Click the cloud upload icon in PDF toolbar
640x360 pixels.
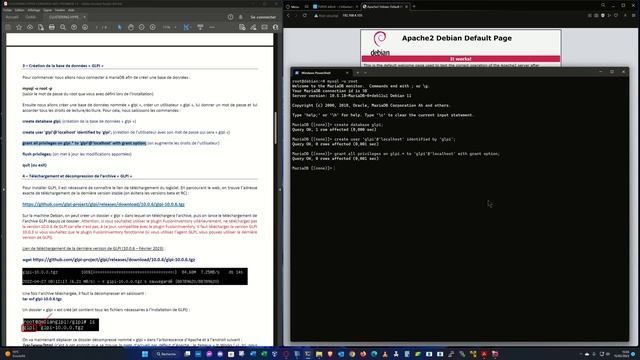click(x=30, y=27)
